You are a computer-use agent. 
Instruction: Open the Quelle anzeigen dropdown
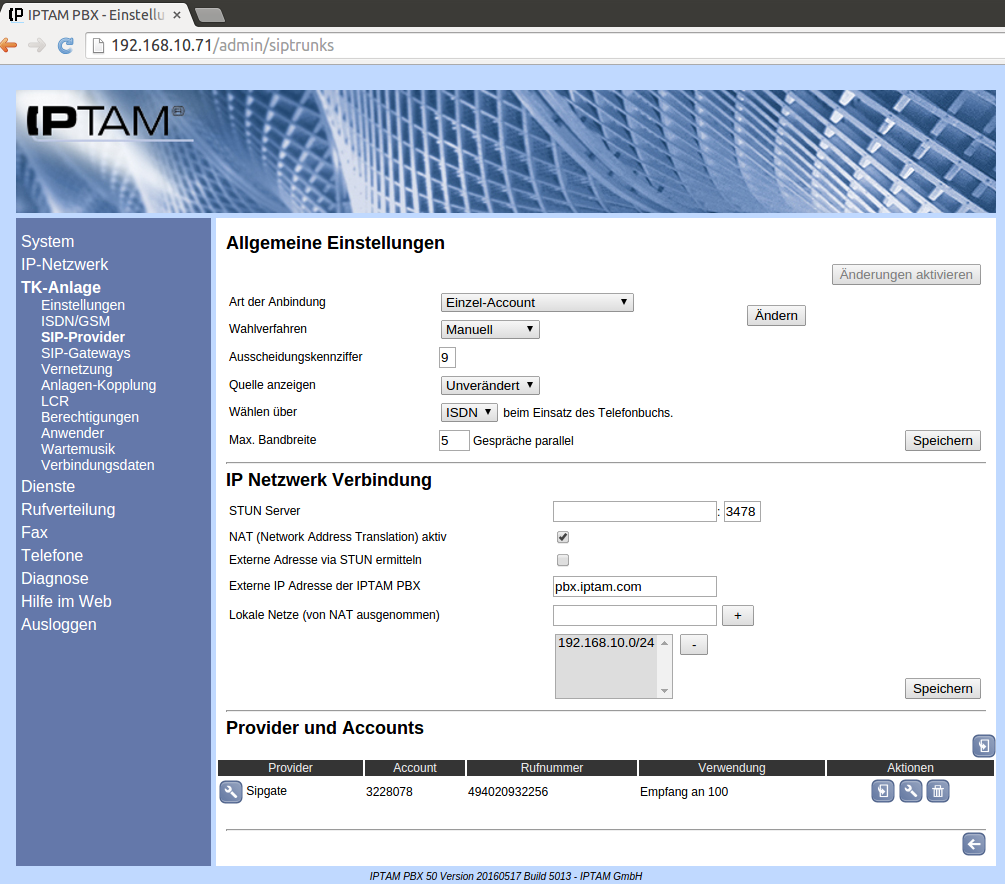(x=490, y=386)
